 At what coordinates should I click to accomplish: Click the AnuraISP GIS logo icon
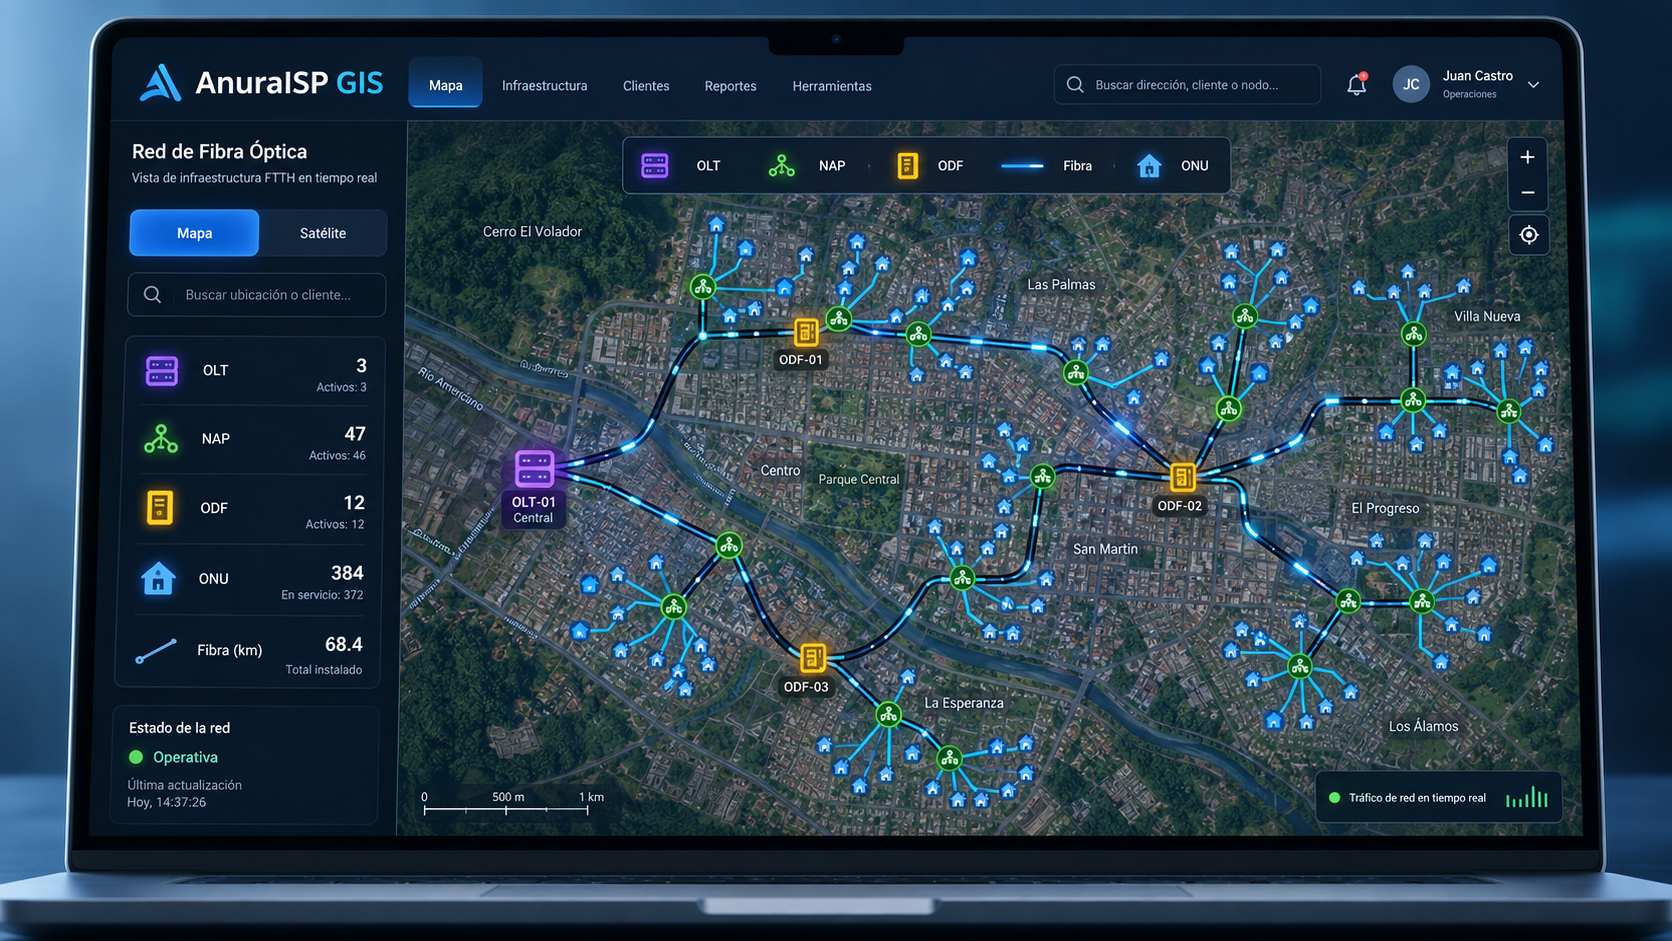(160, 83)
